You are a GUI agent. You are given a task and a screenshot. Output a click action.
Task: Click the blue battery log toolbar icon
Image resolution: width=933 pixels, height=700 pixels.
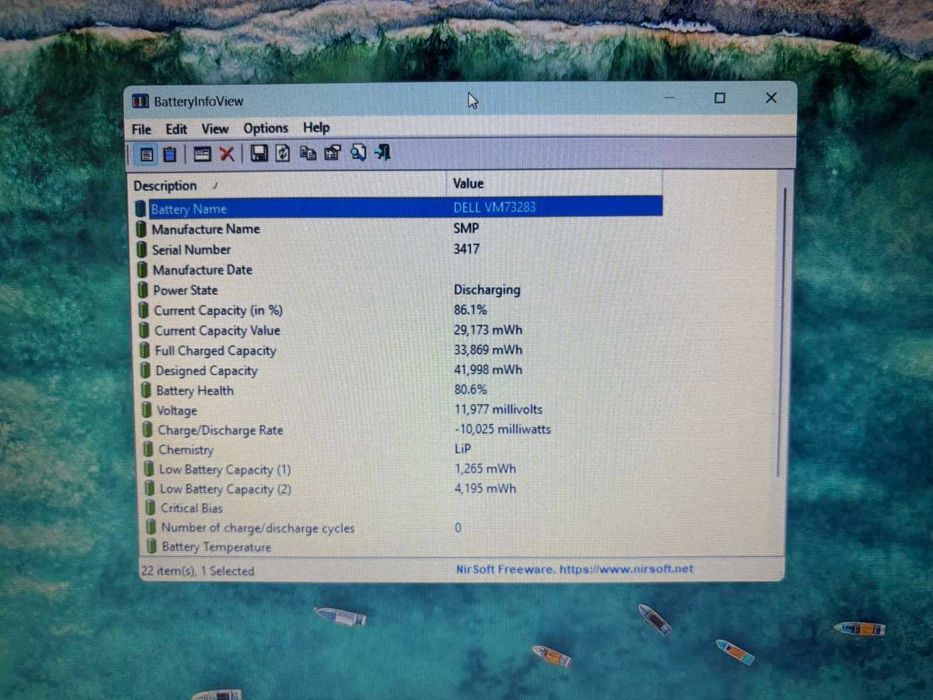170,155
